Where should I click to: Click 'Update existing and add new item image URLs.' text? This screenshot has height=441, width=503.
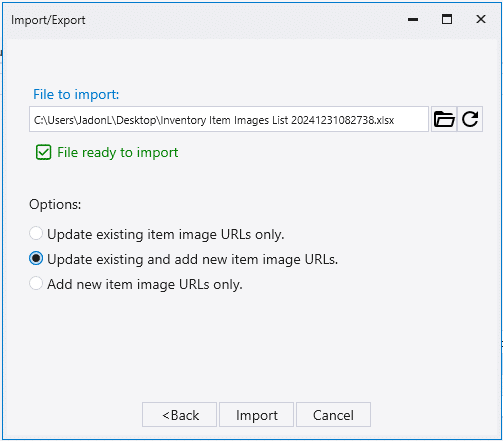tap(192, 259)
